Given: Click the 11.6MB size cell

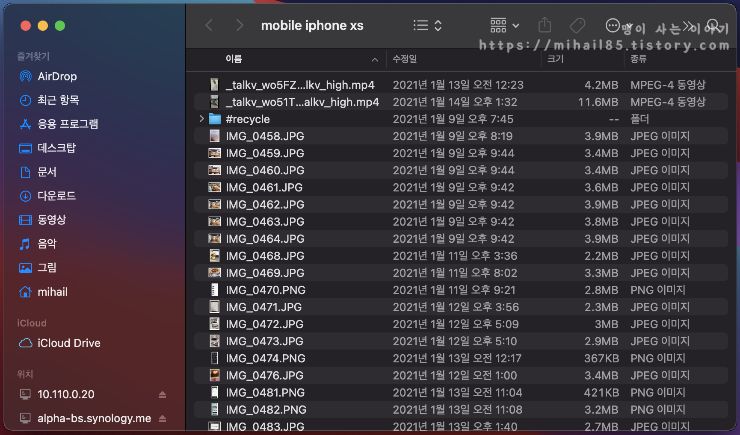Looking at the screenshot, I should point(598,102).
